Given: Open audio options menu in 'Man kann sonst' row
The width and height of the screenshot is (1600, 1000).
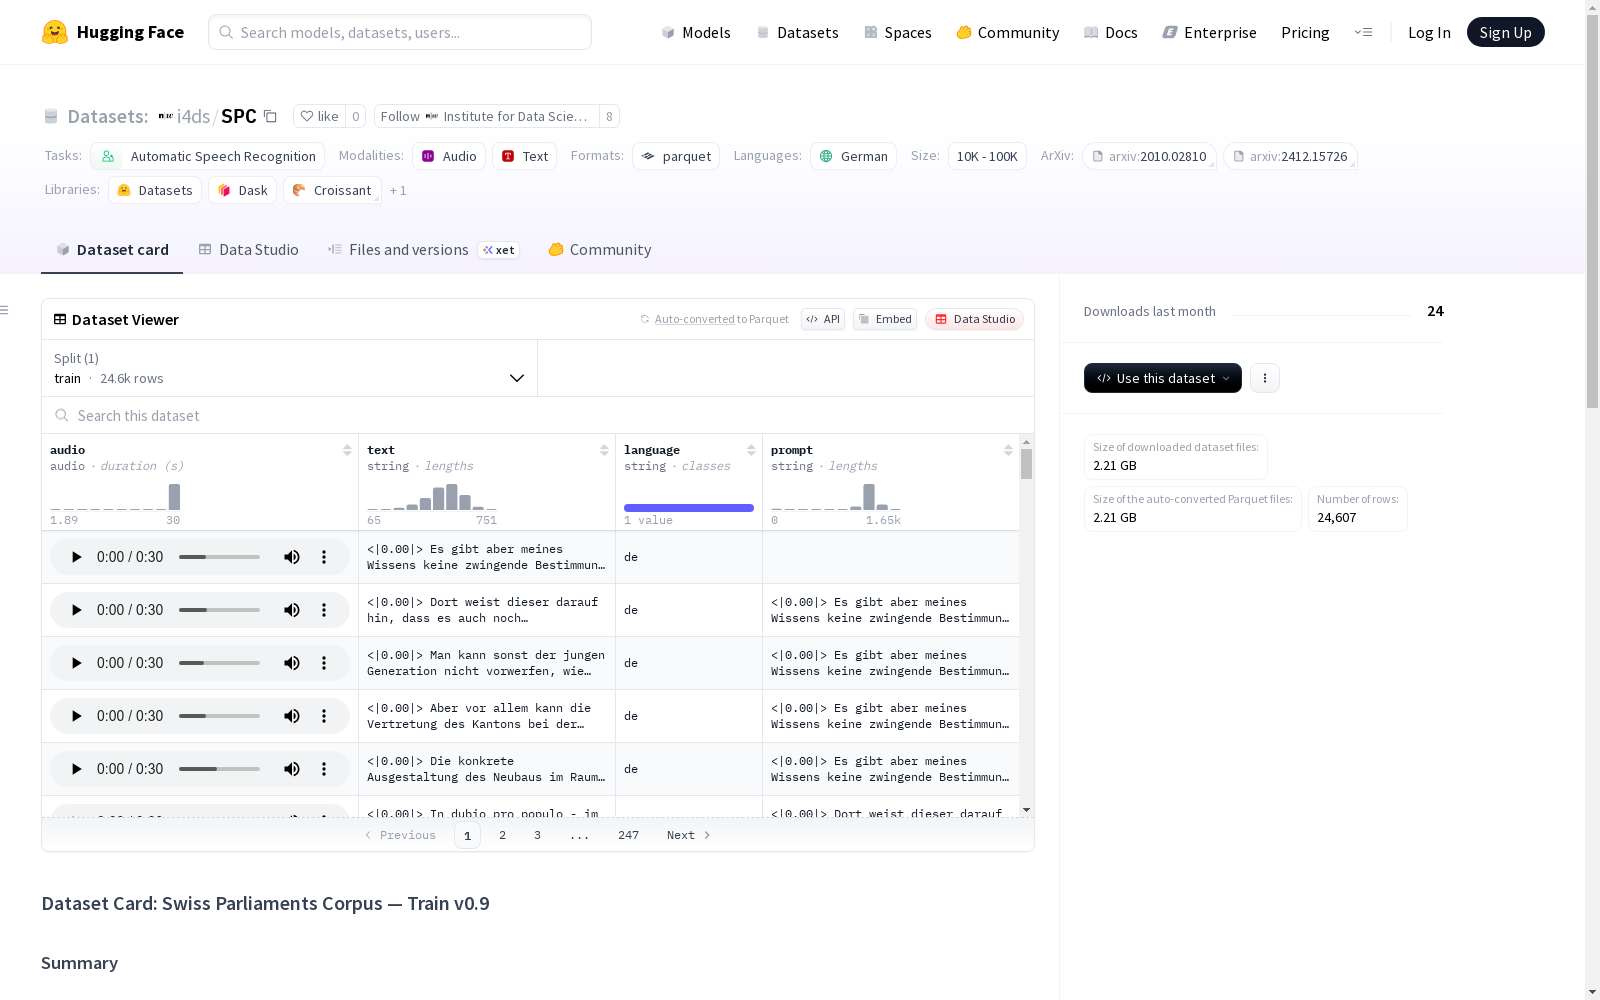Looking at the screenshot, I should click(324, 663).
